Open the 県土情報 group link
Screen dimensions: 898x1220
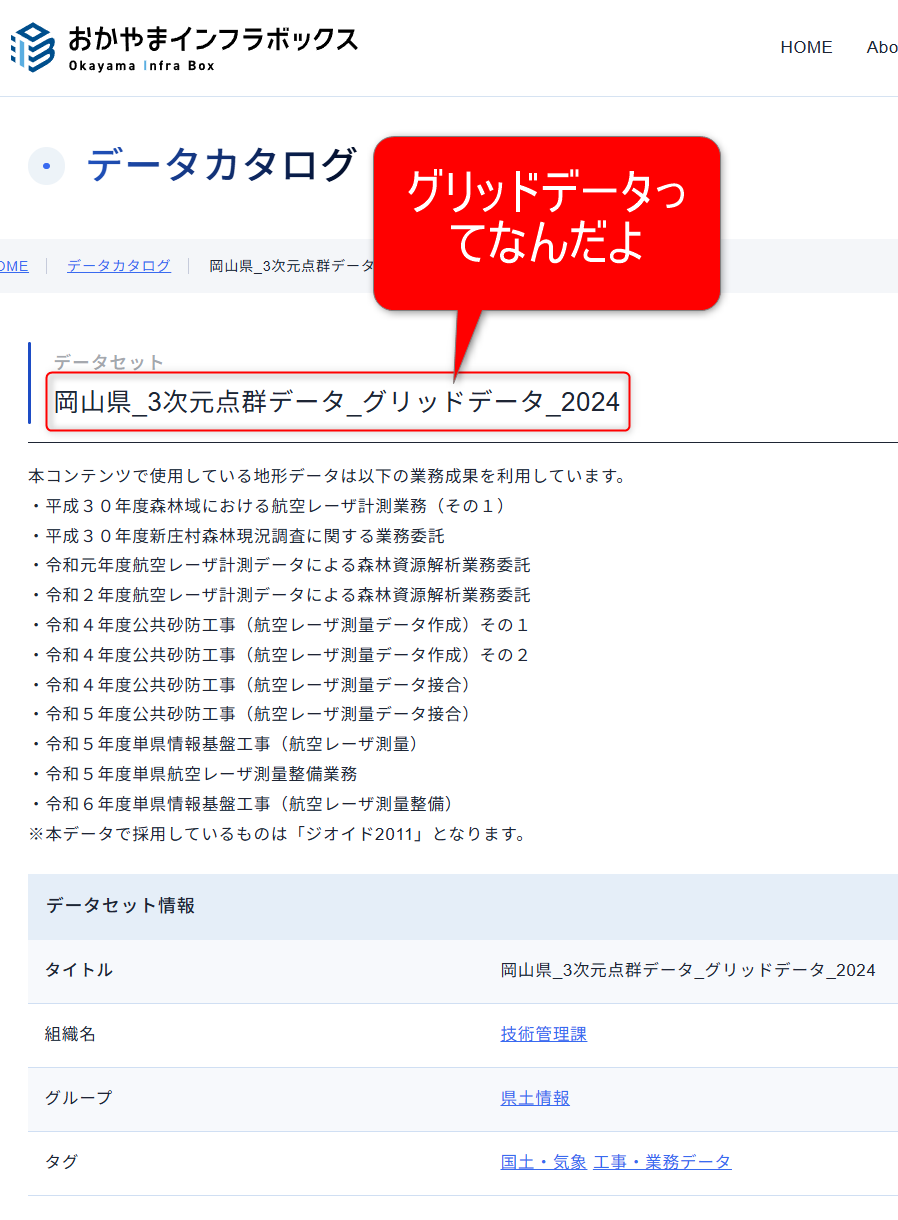535,1098
